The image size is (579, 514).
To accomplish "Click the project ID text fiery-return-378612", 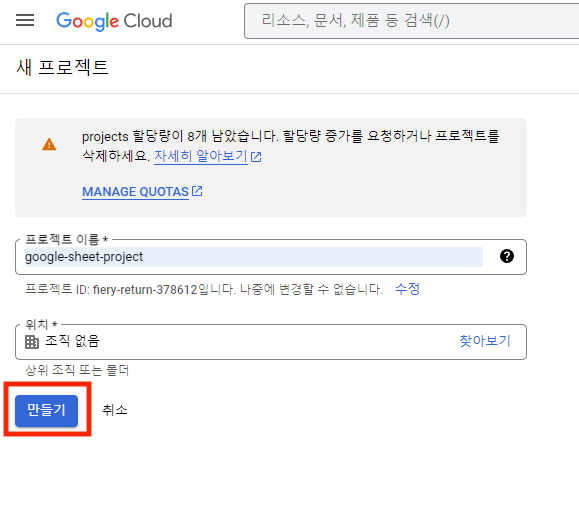I will click(145, 289).
